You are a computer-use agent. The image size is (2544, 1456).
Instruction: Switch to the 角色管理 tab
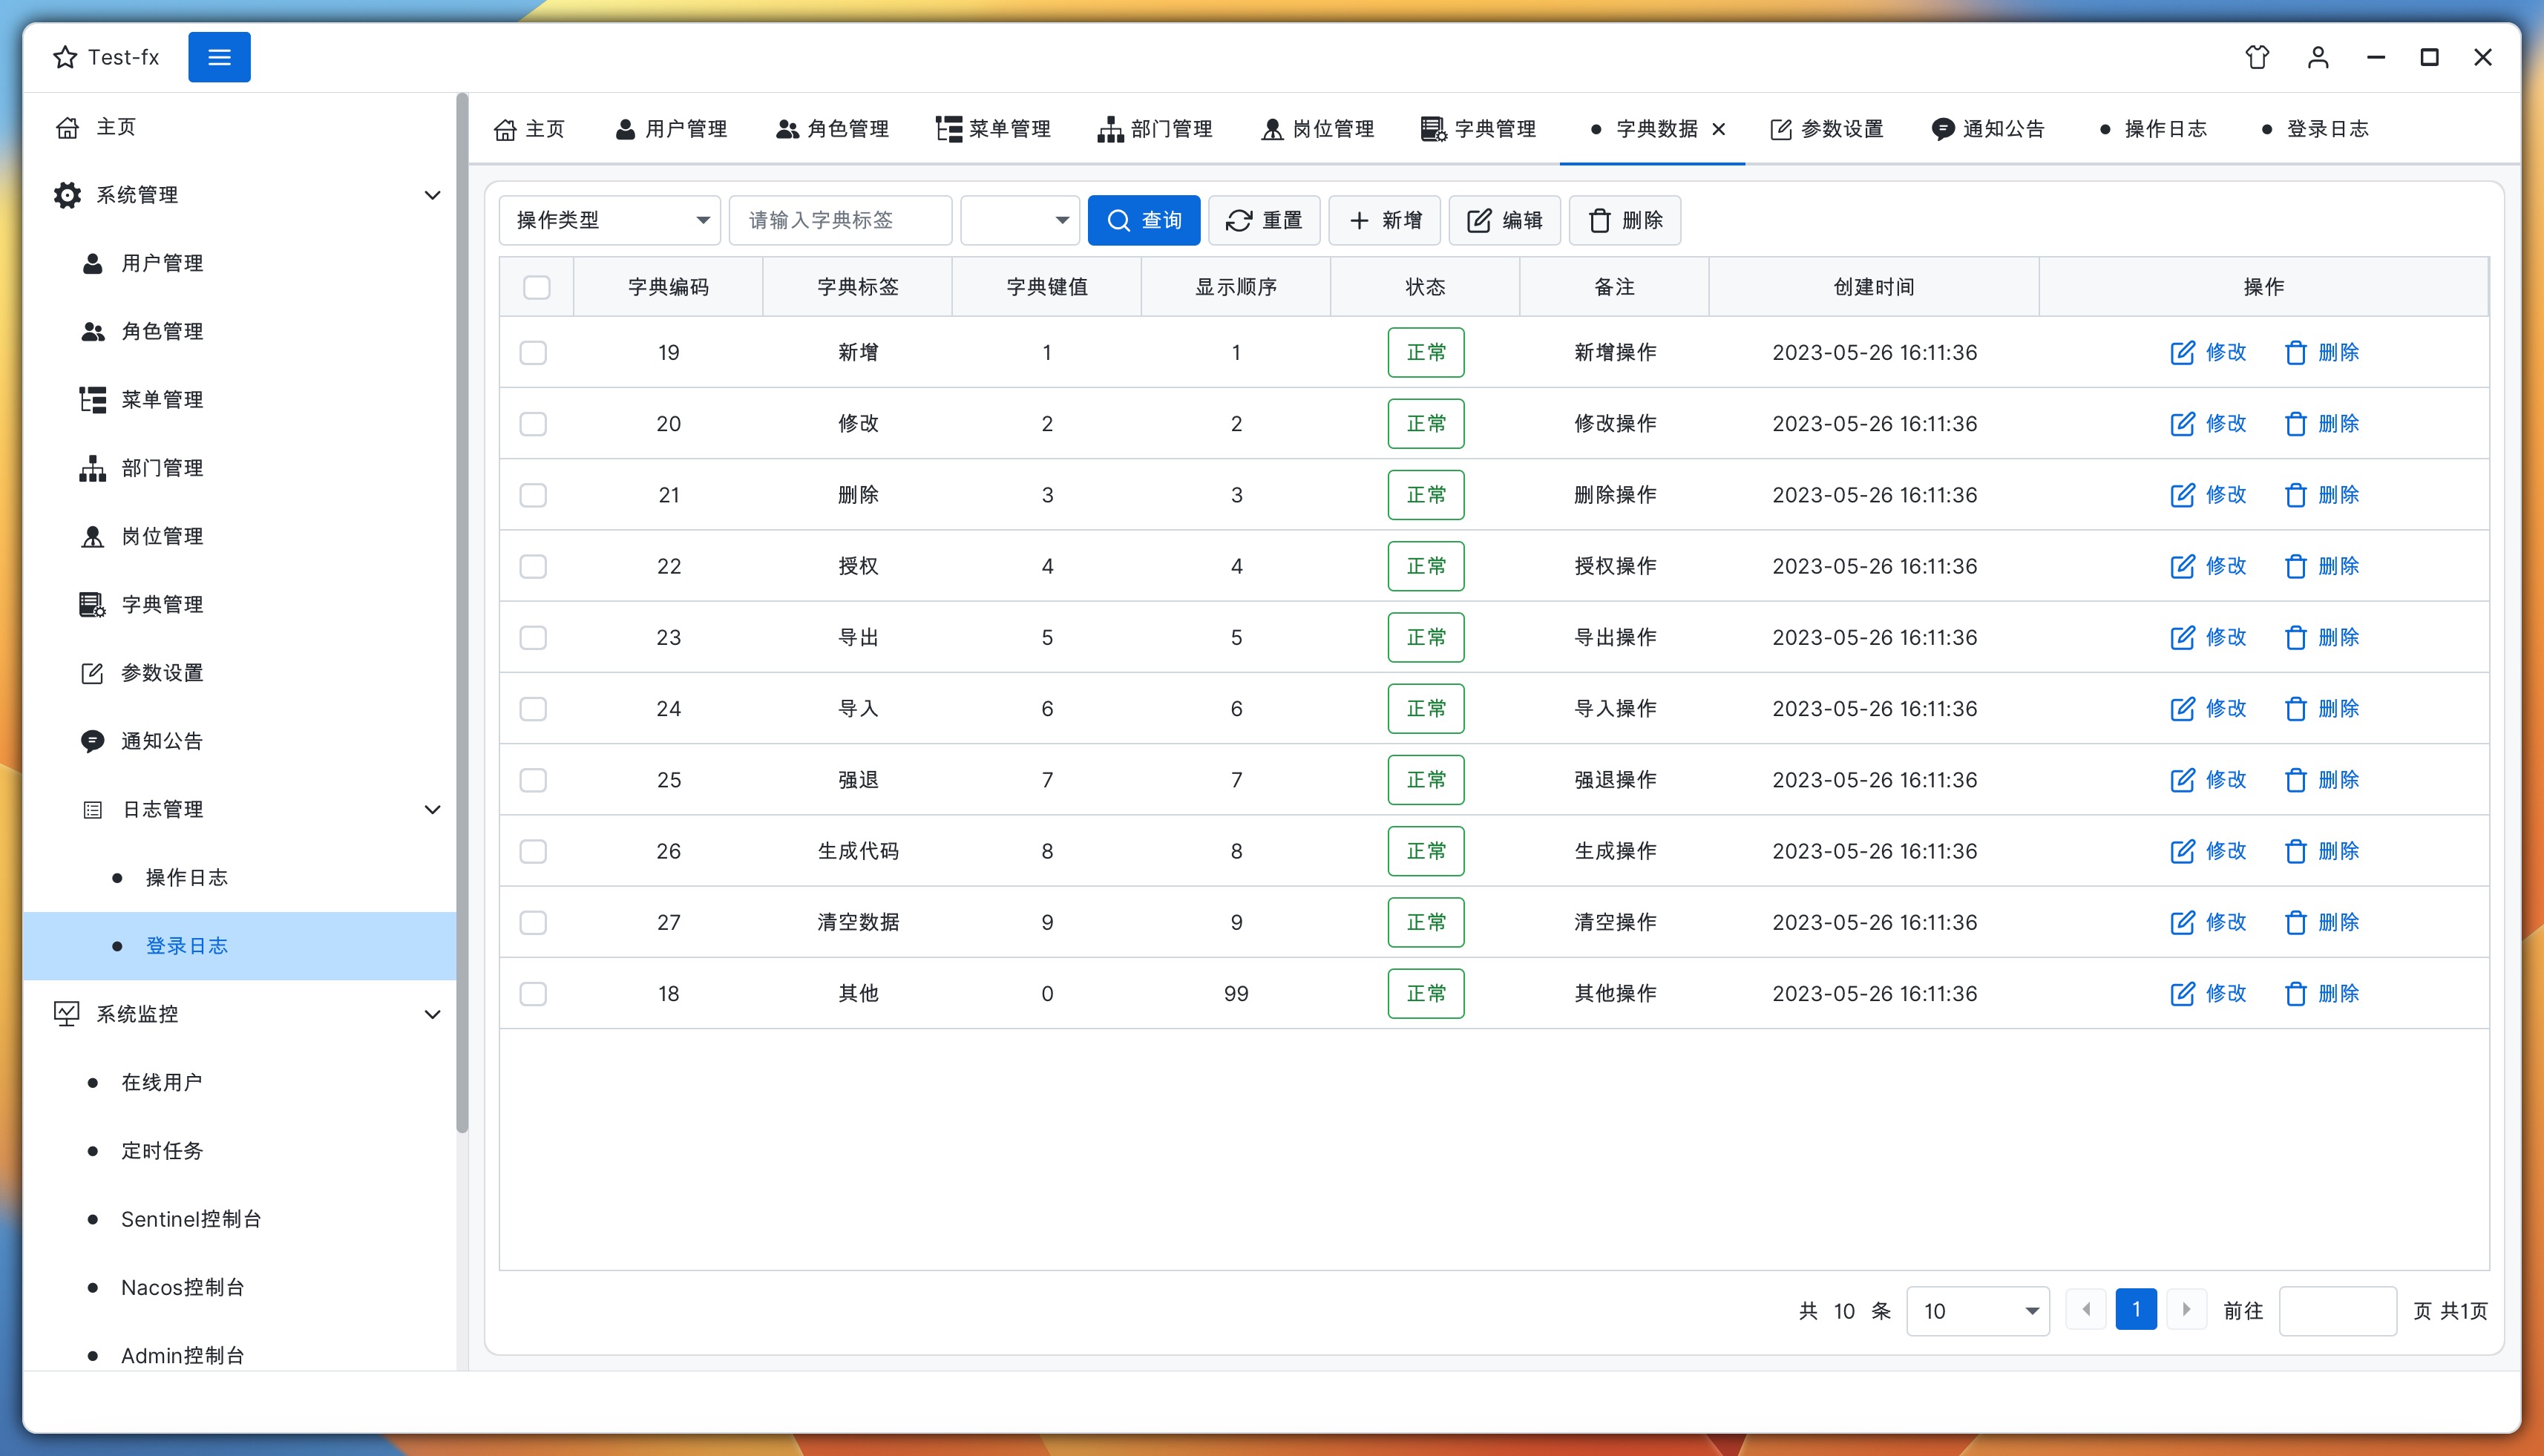coord(832,129)
